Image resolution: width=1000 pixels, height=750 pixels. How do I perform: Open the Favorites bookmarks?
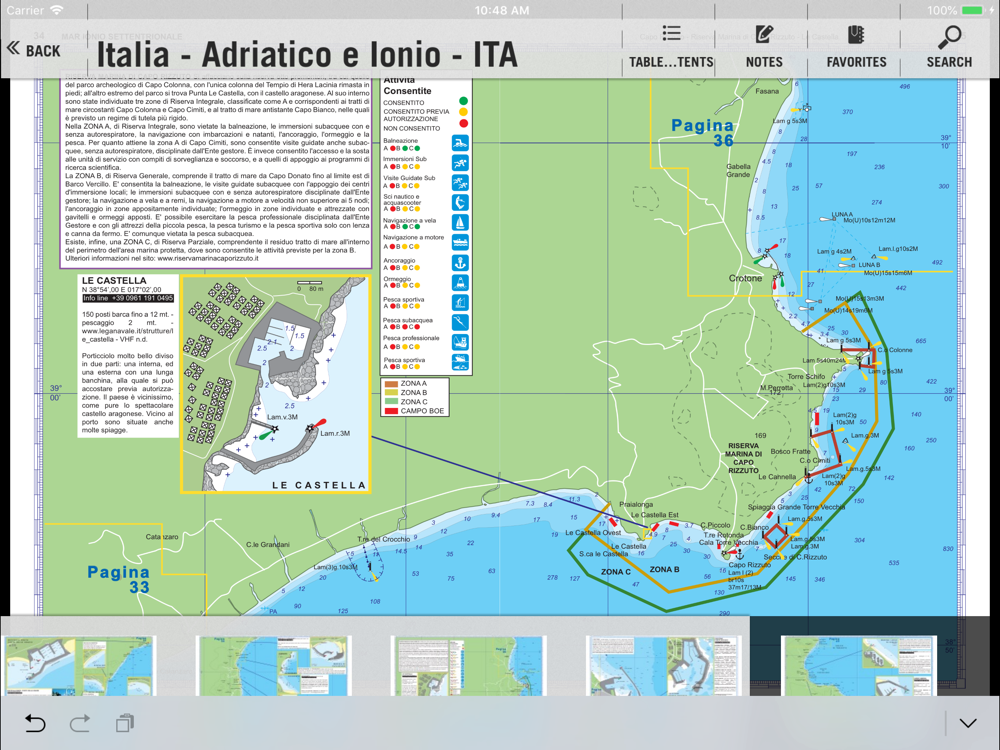click(x=856, y=47)
